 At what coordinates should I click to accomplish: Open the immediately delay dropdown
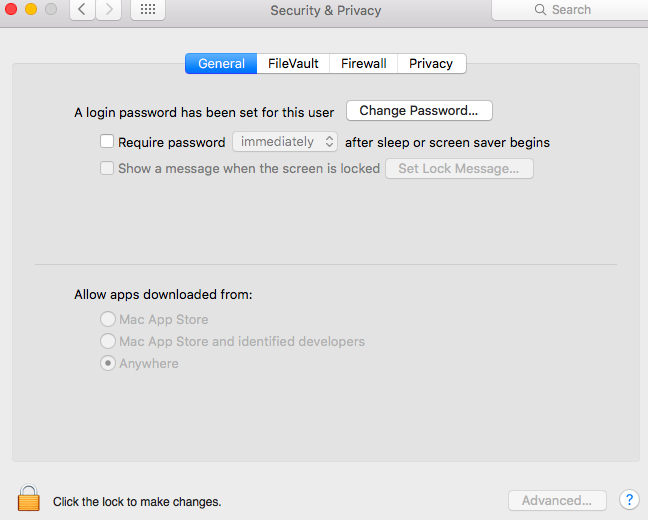coord(285,142)
